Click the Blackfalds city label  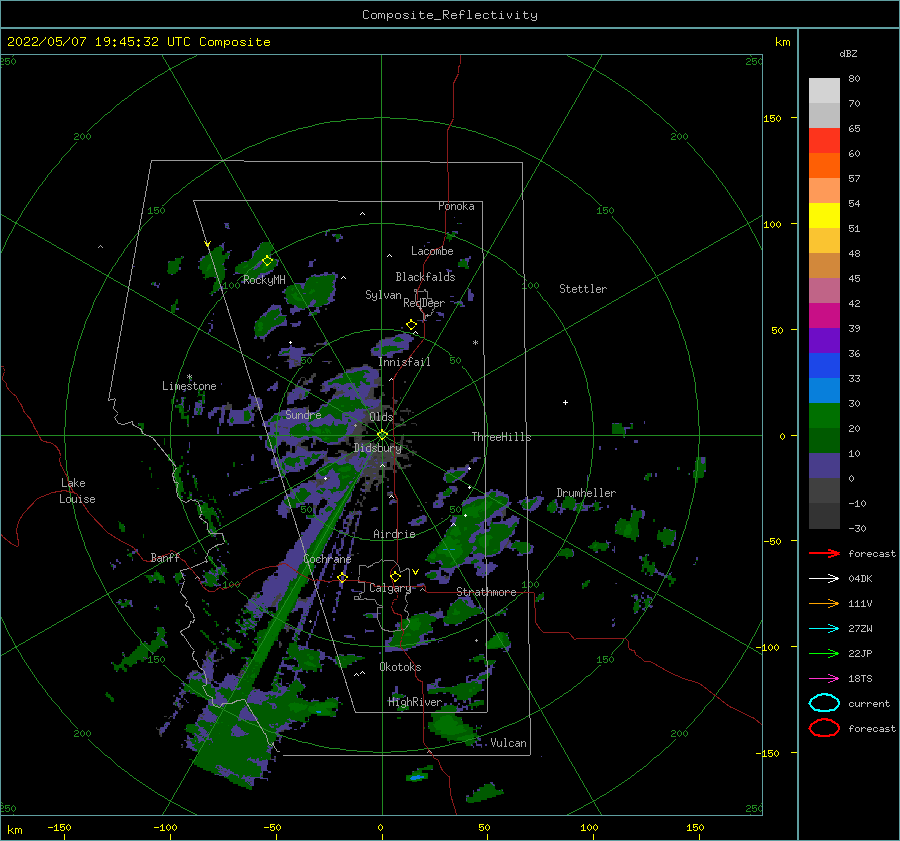coord(425,277)
